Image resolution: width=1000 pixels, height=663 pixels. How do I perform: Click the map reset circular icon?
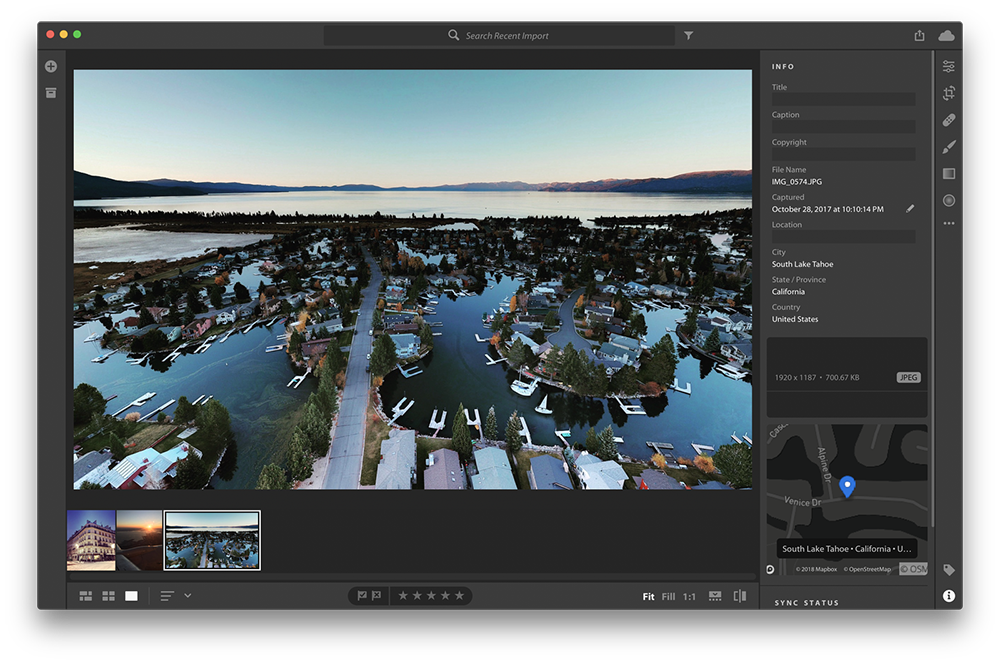tap(770, 569)
